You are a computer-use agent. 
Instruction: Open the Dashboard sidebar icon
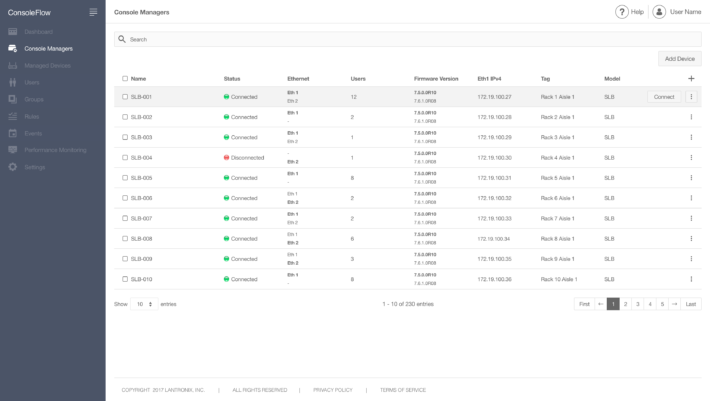13,32
